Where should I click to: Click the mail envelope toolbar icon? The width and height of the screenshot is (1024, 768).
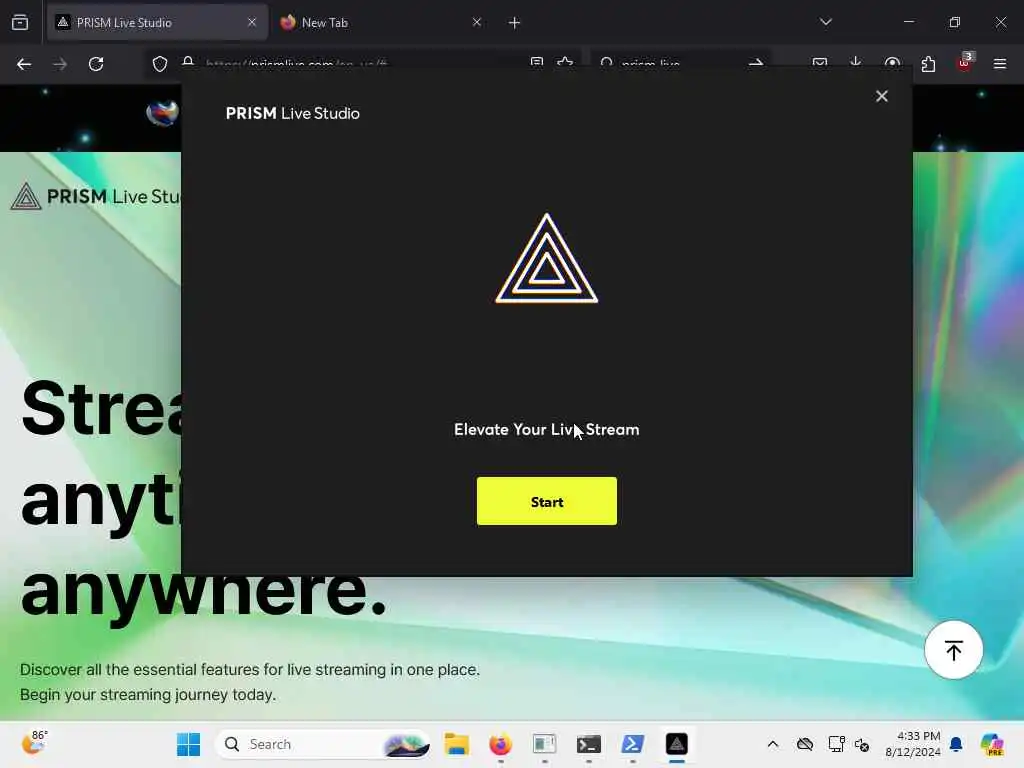820,63
